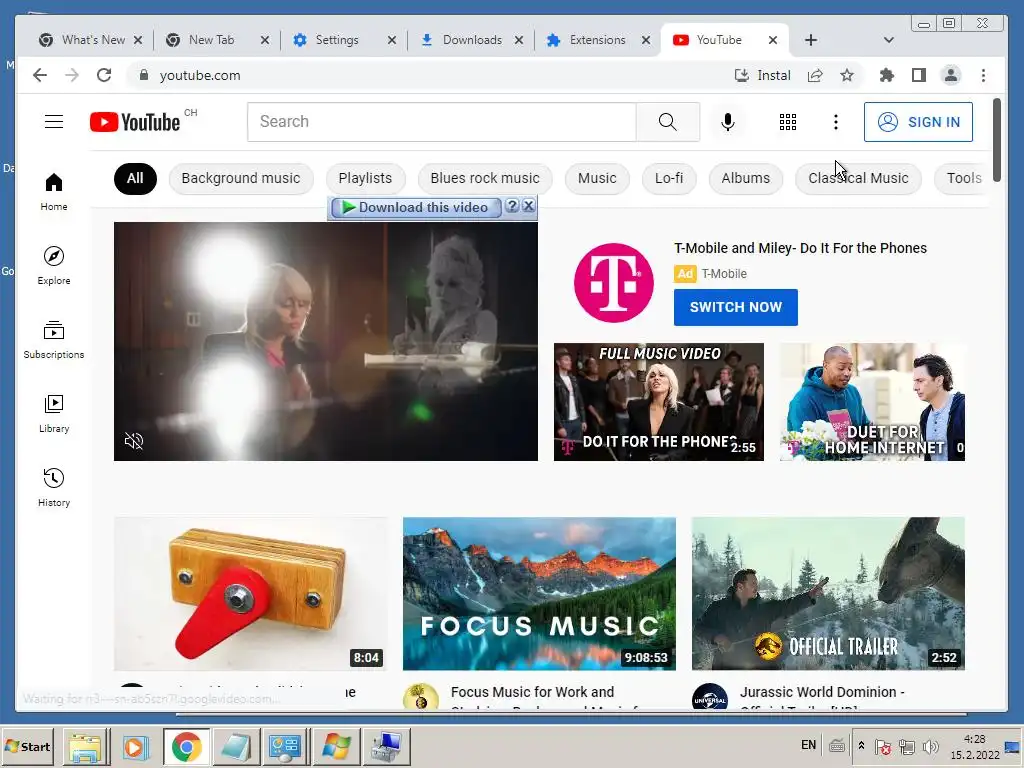
Task: Select Background music chip
Action: coord(241,178)
